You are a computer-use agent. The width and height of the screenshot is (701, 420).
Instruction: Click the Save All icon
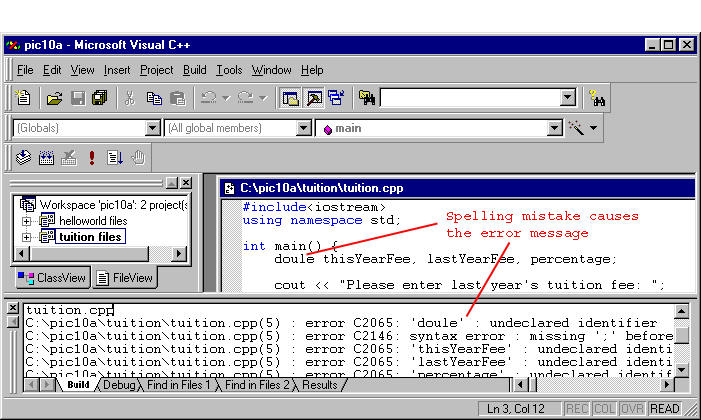(x=99, y=98)
